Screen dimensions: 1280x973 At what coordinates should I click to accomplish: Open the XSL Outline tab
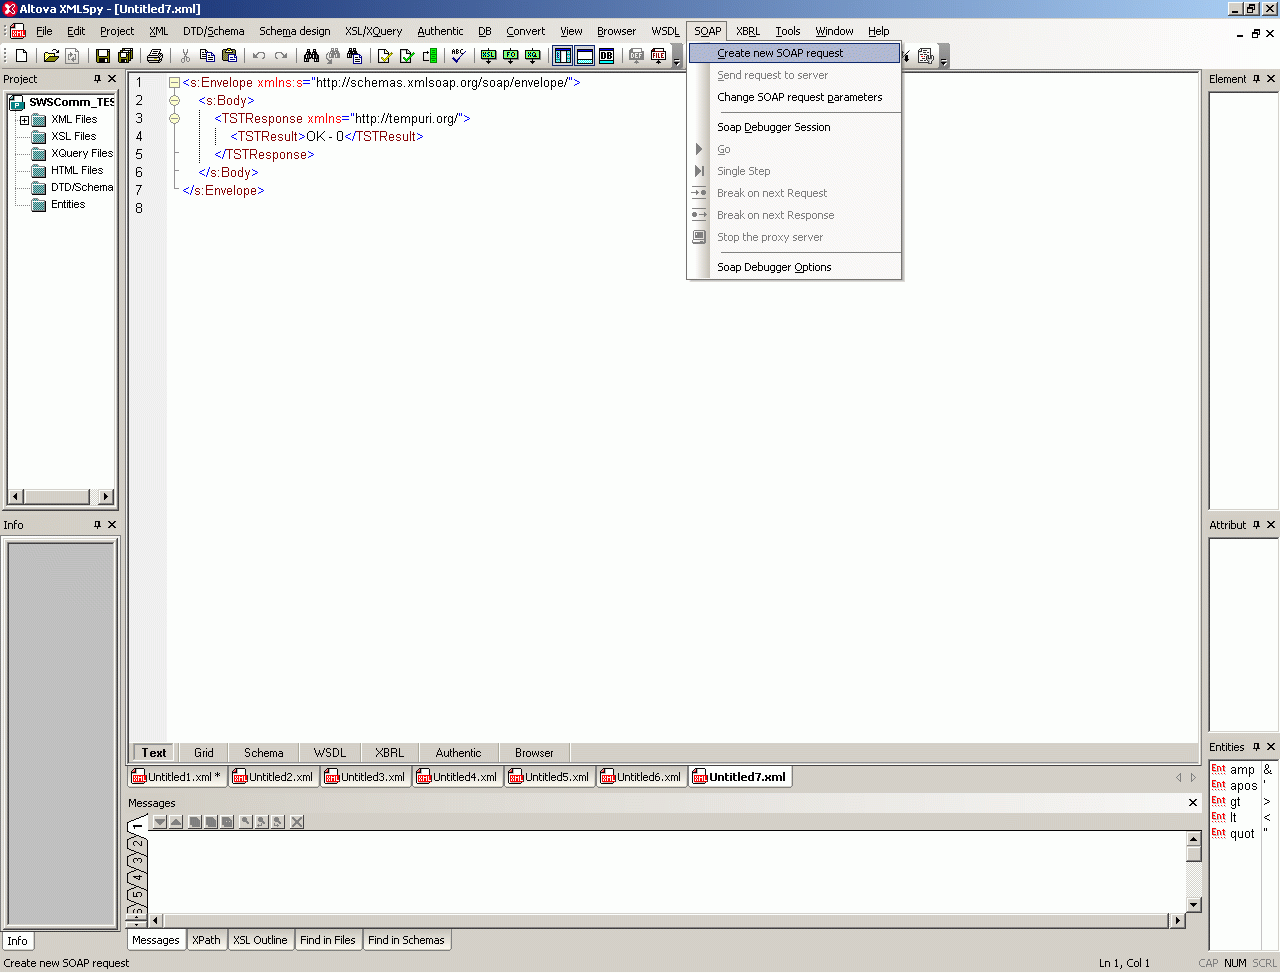click(x=260, y=940)
